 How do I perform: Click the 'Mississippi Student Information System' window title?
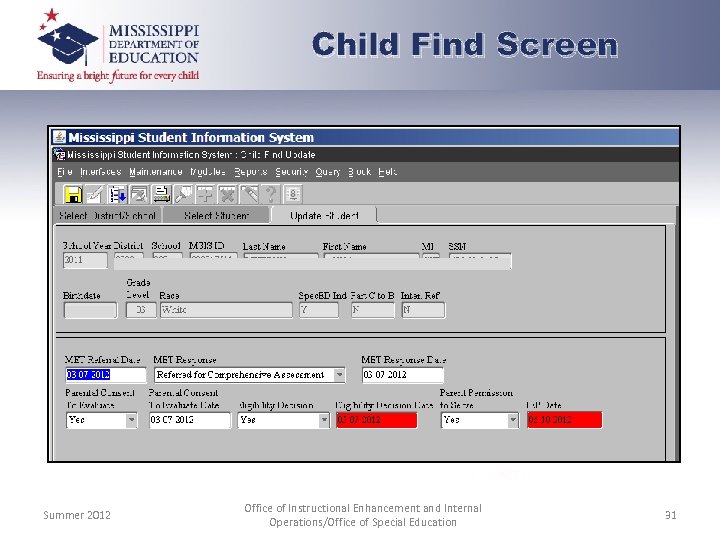[x=191, y=137]
